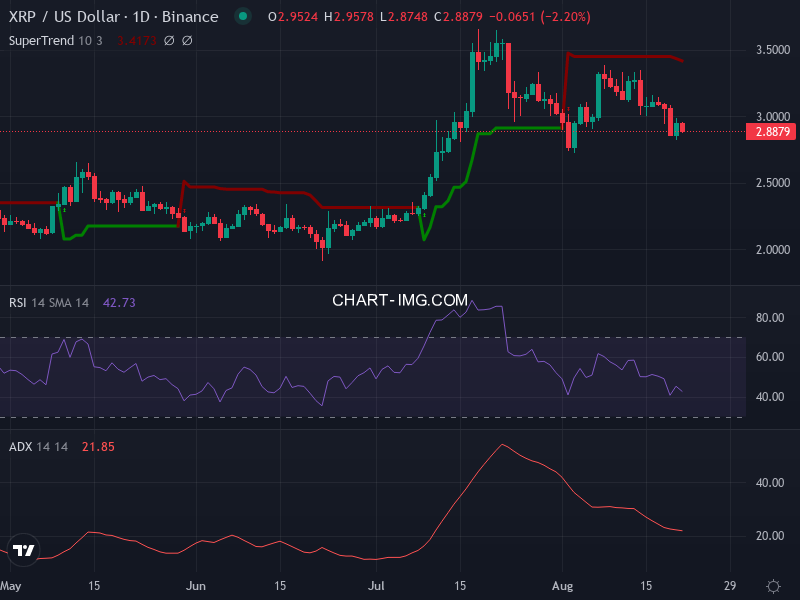Click the SuperTrend indicator label
The width and height of the screenshot is (800, 600).
point(41,40)
